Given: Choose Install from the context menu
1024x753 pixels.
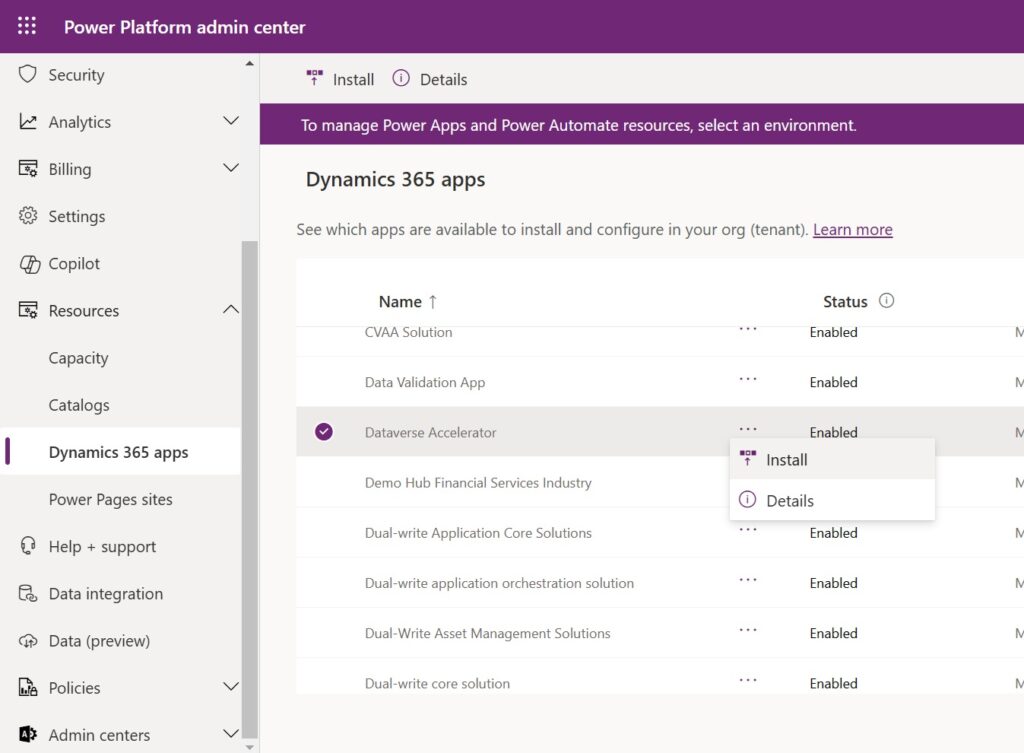Looking at the screenshot, I should (832, 460).
